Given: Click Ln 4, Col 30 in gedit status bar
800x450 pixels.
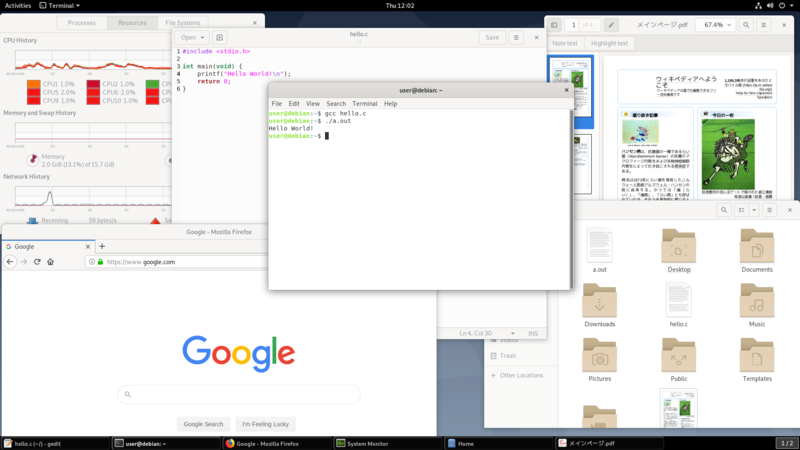Looking at the screenshot, I should click(x=476, y=333).
